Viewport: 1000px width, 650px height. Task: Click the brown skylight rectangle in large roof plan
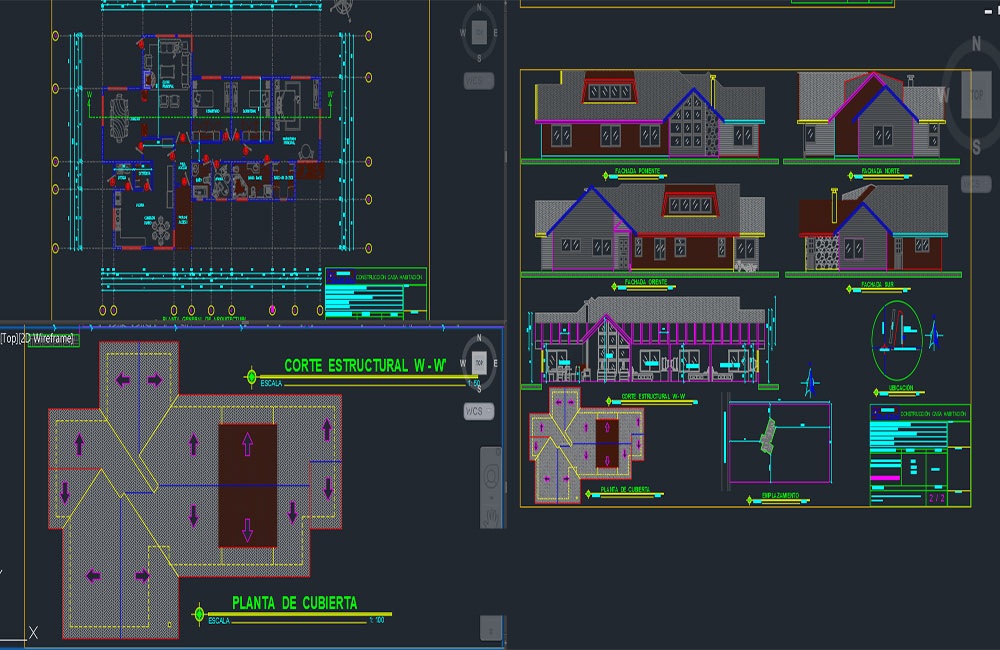click(x=247, y=485)
